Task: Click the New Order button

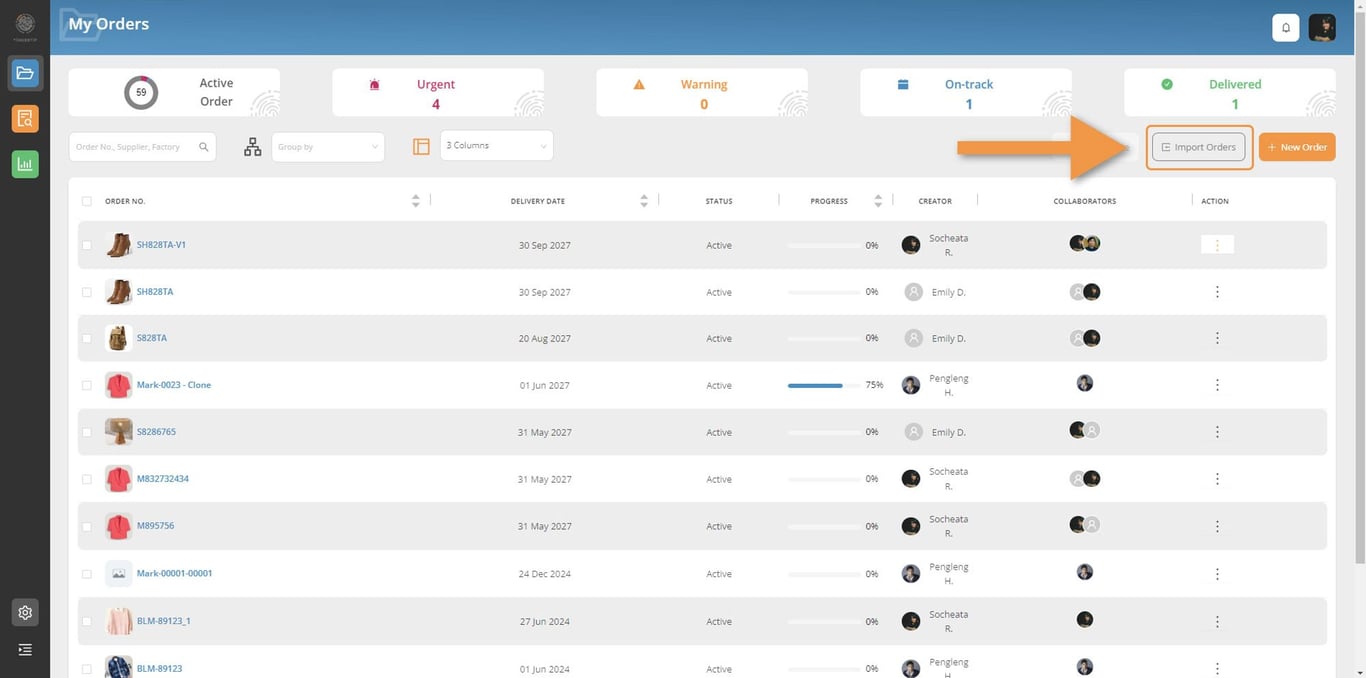Action: pos(1297,147)
